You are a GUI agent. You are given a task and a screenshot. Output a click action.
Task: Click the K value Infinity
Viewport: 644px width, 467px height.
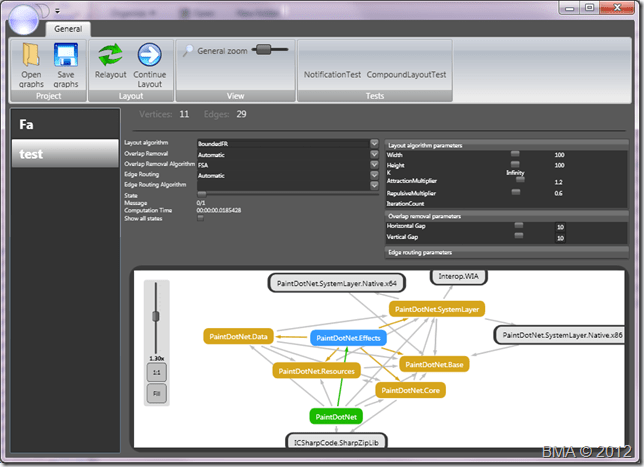click(515, 173)
